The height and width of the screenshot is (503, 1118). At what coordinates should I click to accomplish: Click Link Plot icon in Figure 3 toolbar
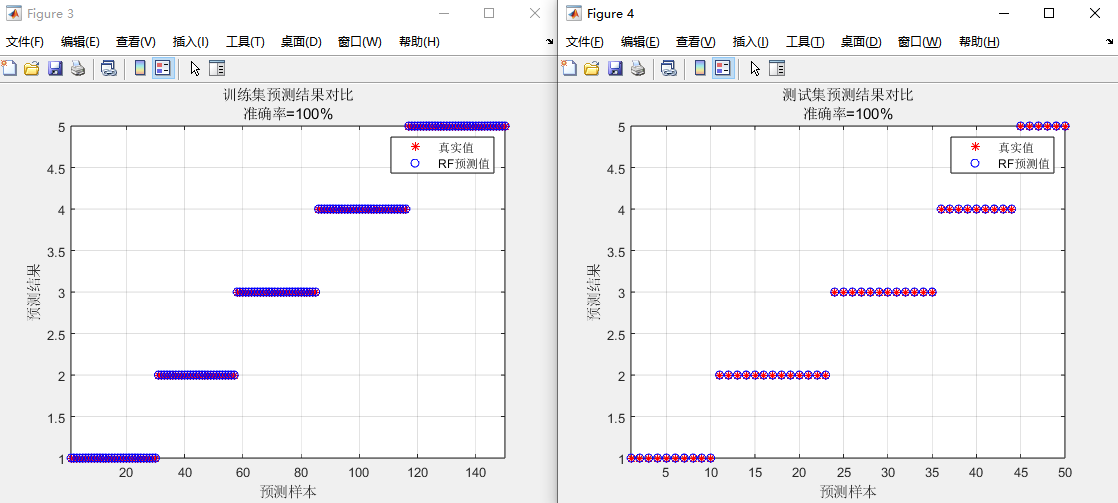pos(109,68)
